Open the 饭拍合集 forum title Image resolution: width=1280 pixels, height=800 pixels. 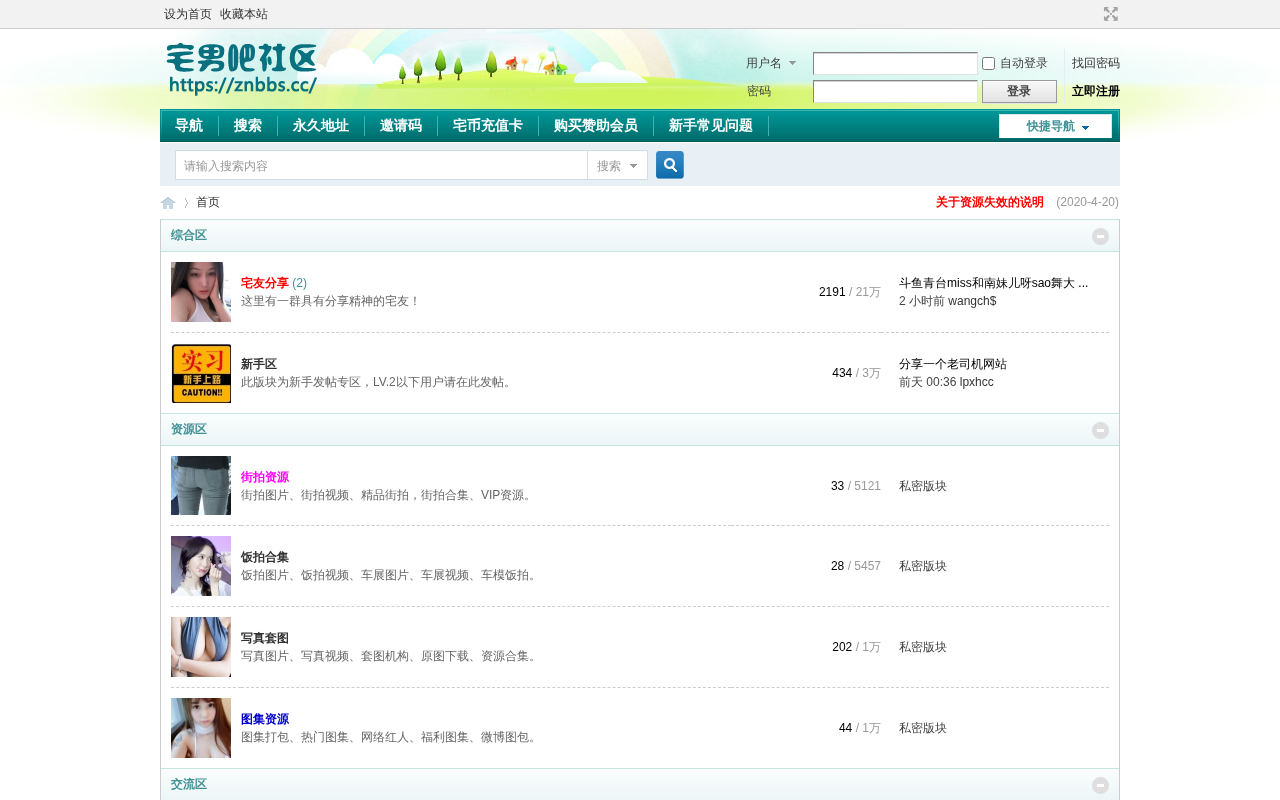point(265,557)
